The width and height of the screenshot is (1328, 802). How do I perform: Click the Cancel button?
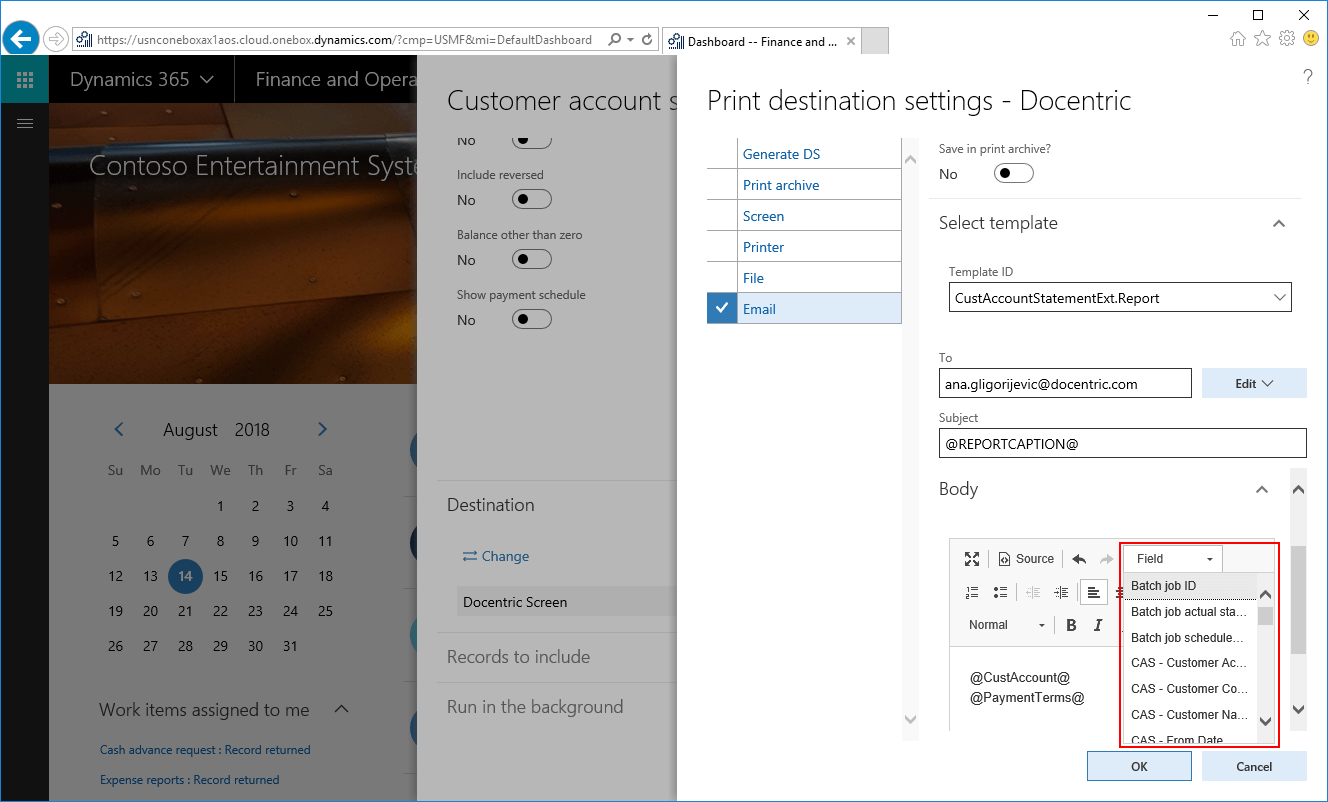[x=1254, y=766]
